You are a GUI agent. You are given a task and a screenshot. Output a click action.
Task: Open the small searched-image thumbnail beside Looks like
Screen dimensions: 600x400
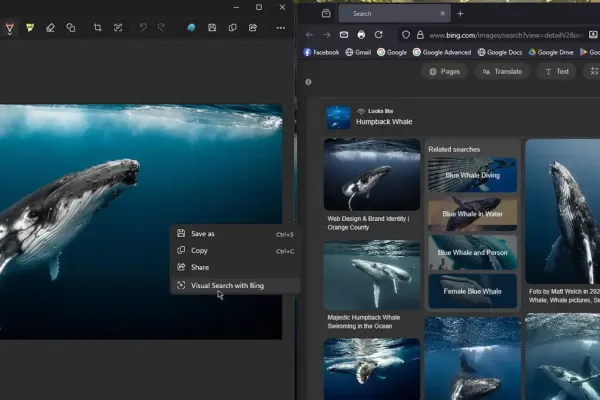click(x=339, y=117)
